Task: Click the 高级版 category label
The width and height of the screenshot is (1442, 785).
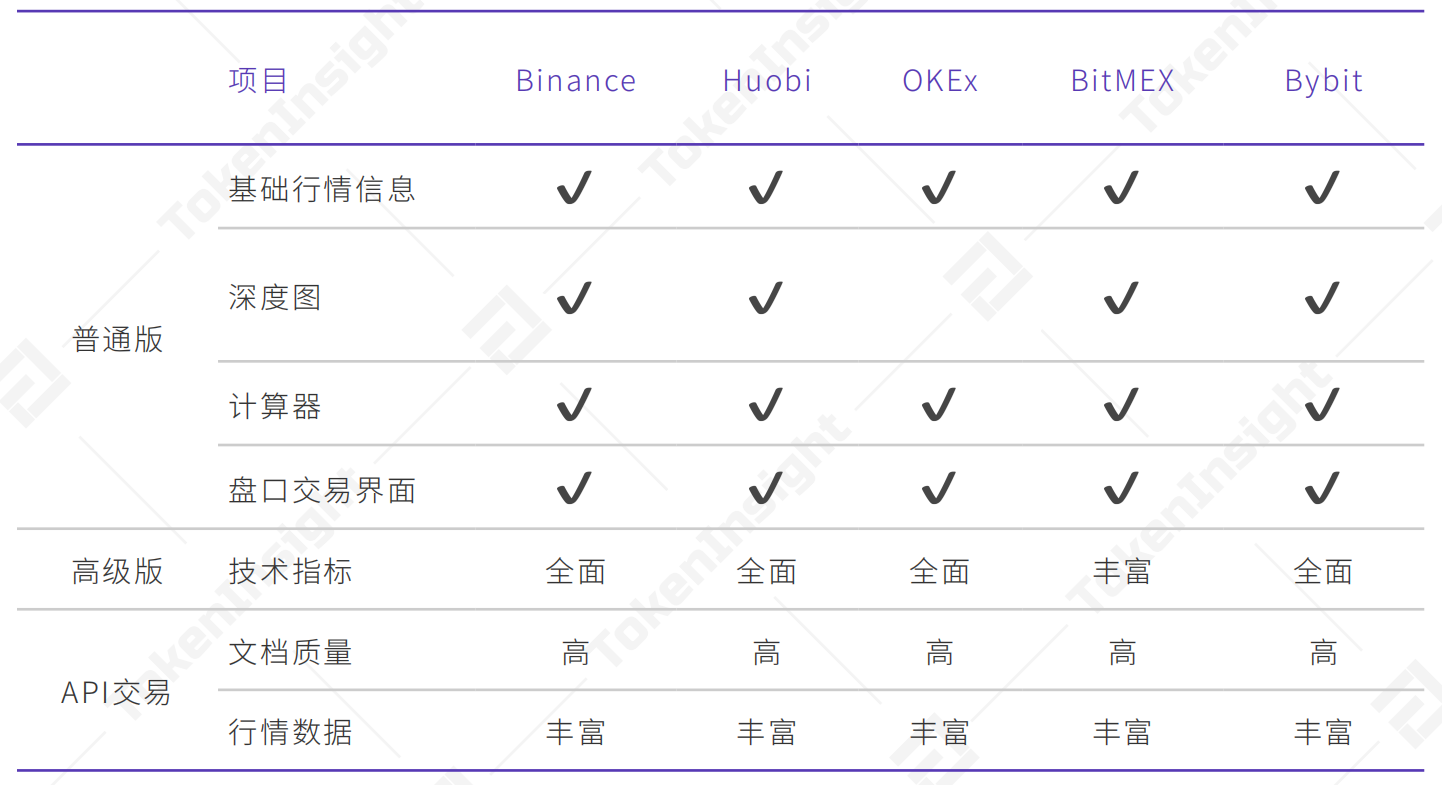Action: point(117,571)
